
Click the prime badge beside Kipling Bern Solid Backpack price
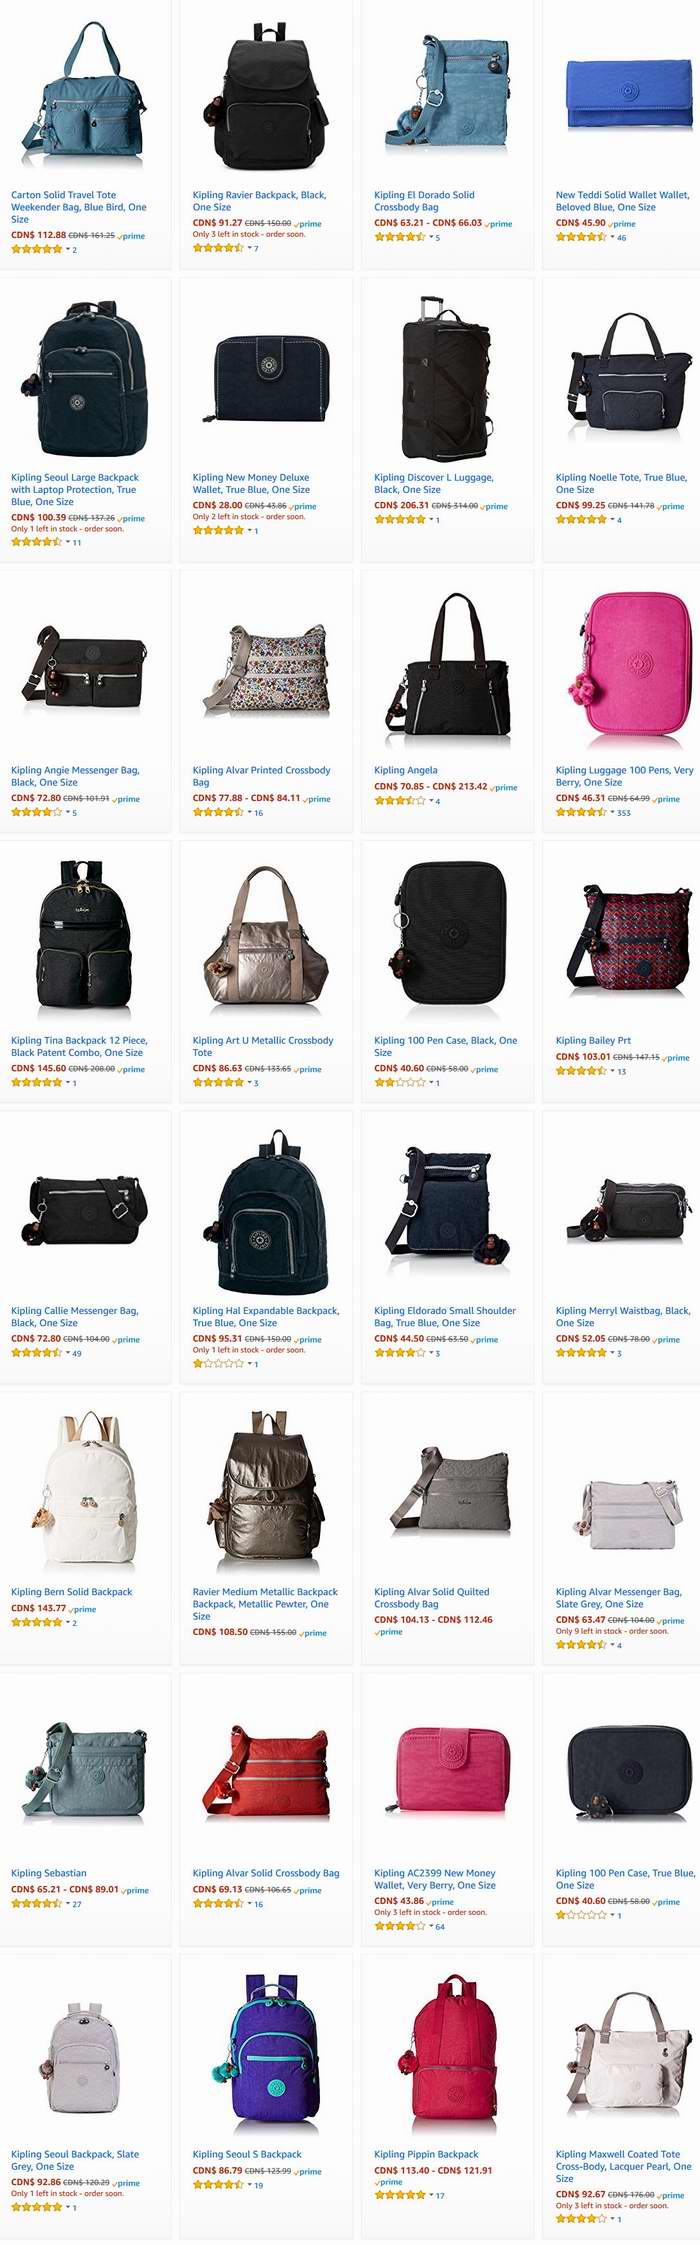[82, 1609]
